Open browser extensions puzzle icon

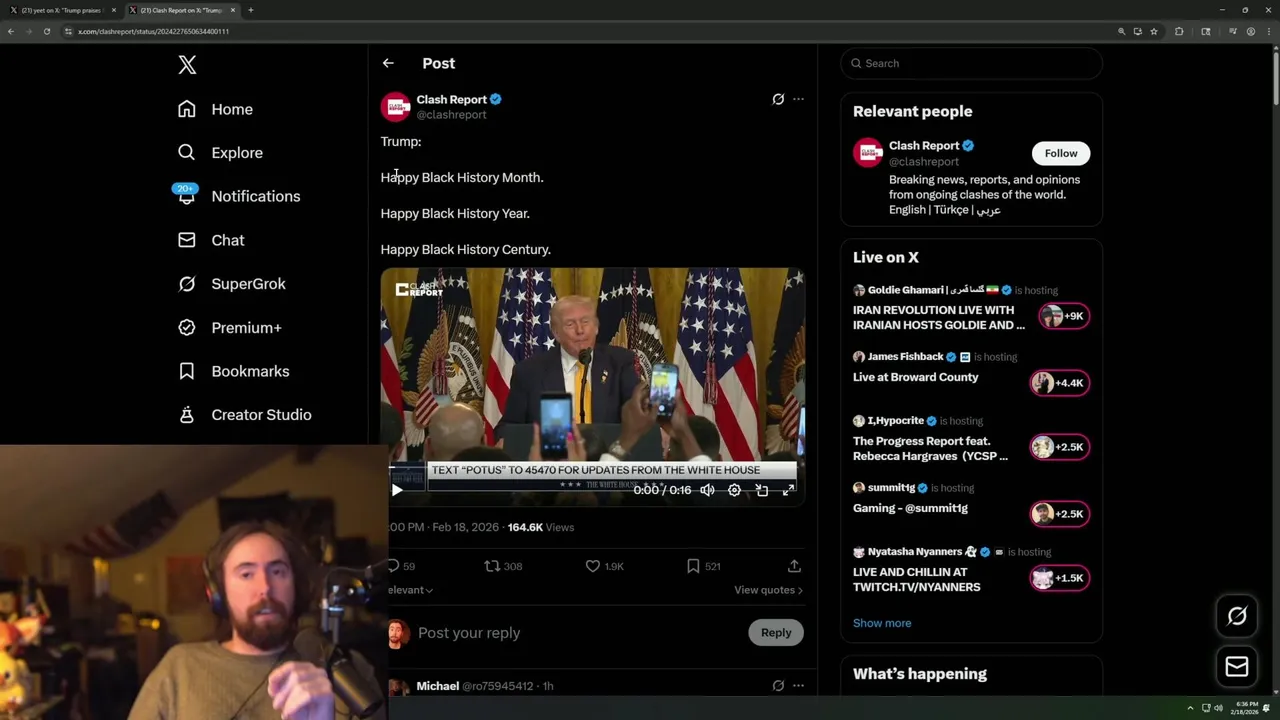point(1179,31)
